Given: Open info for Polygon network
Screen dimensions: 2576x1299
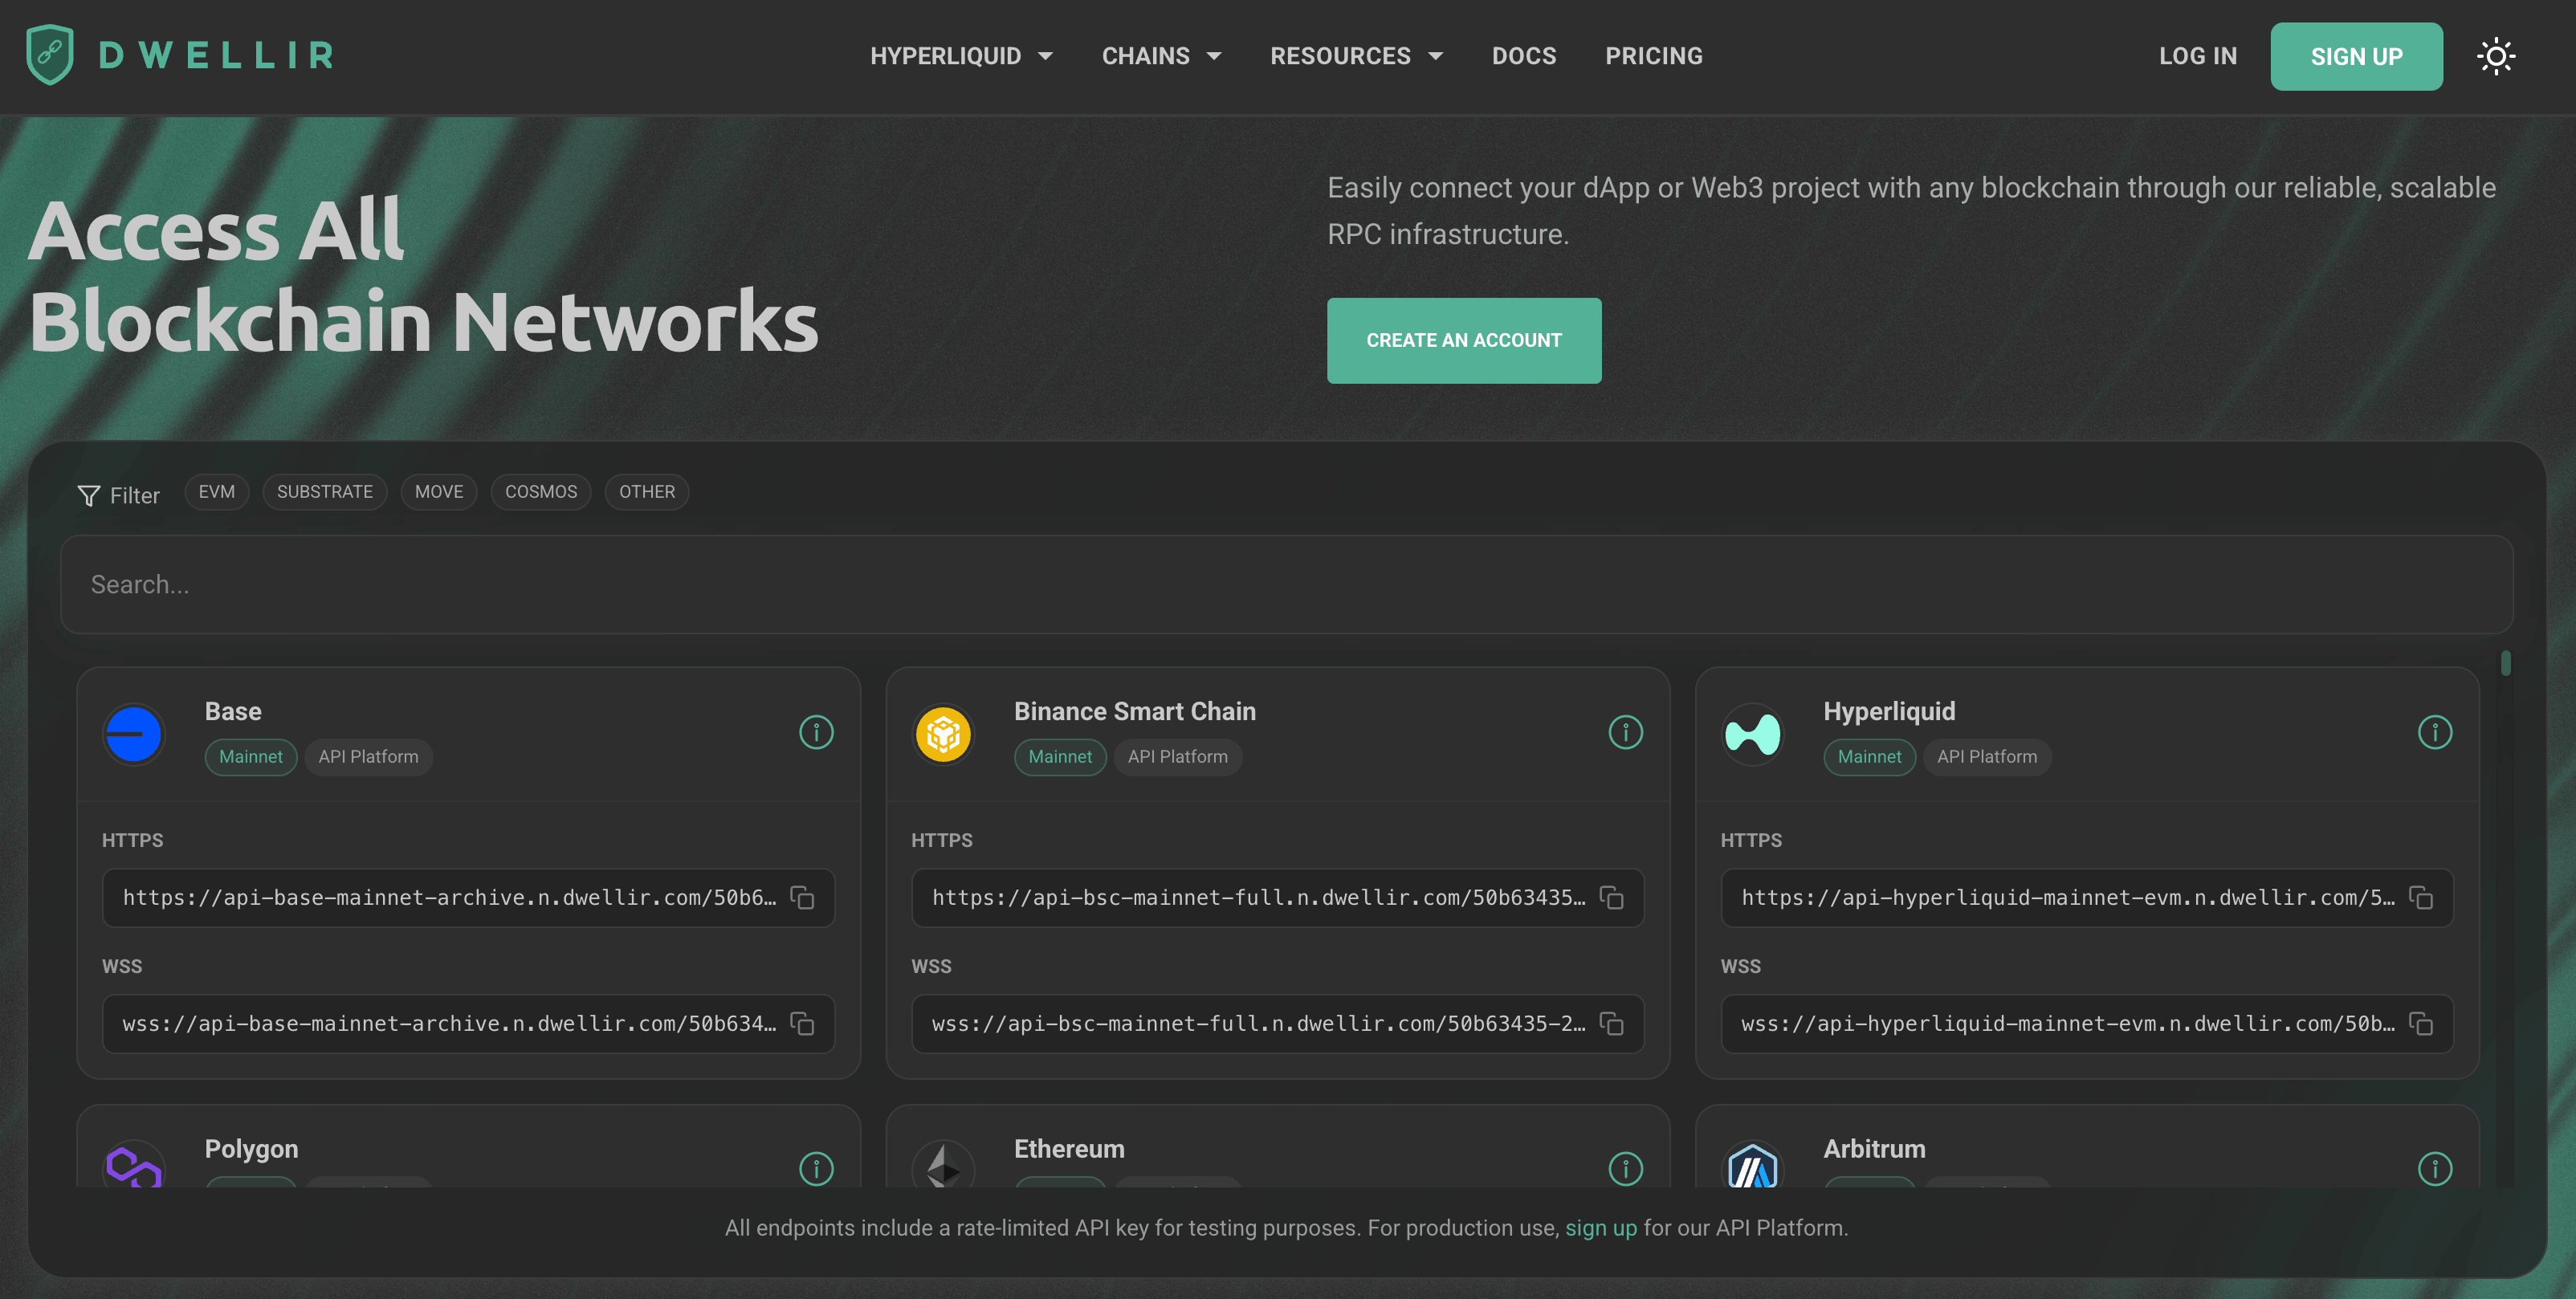Looking at the screenshot, I should (816, 1168).
